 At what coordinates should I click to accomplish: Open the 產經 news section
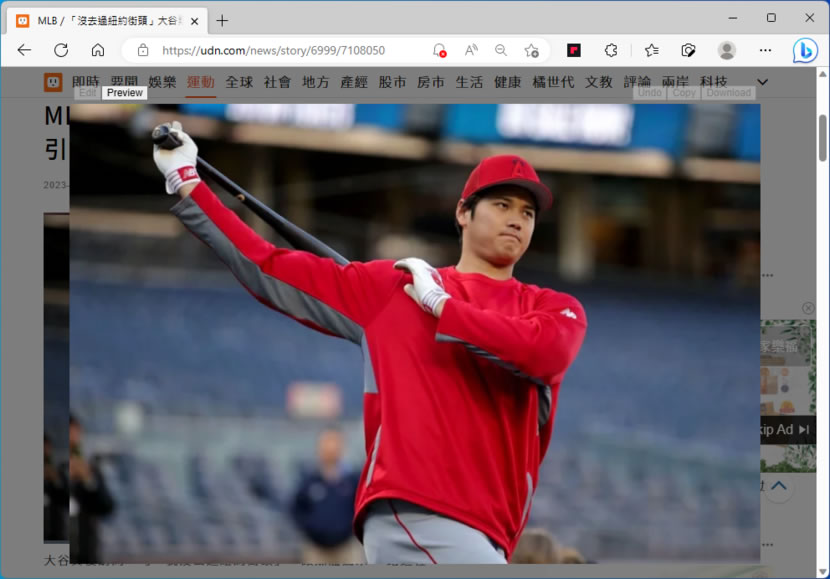click(354, 82)
